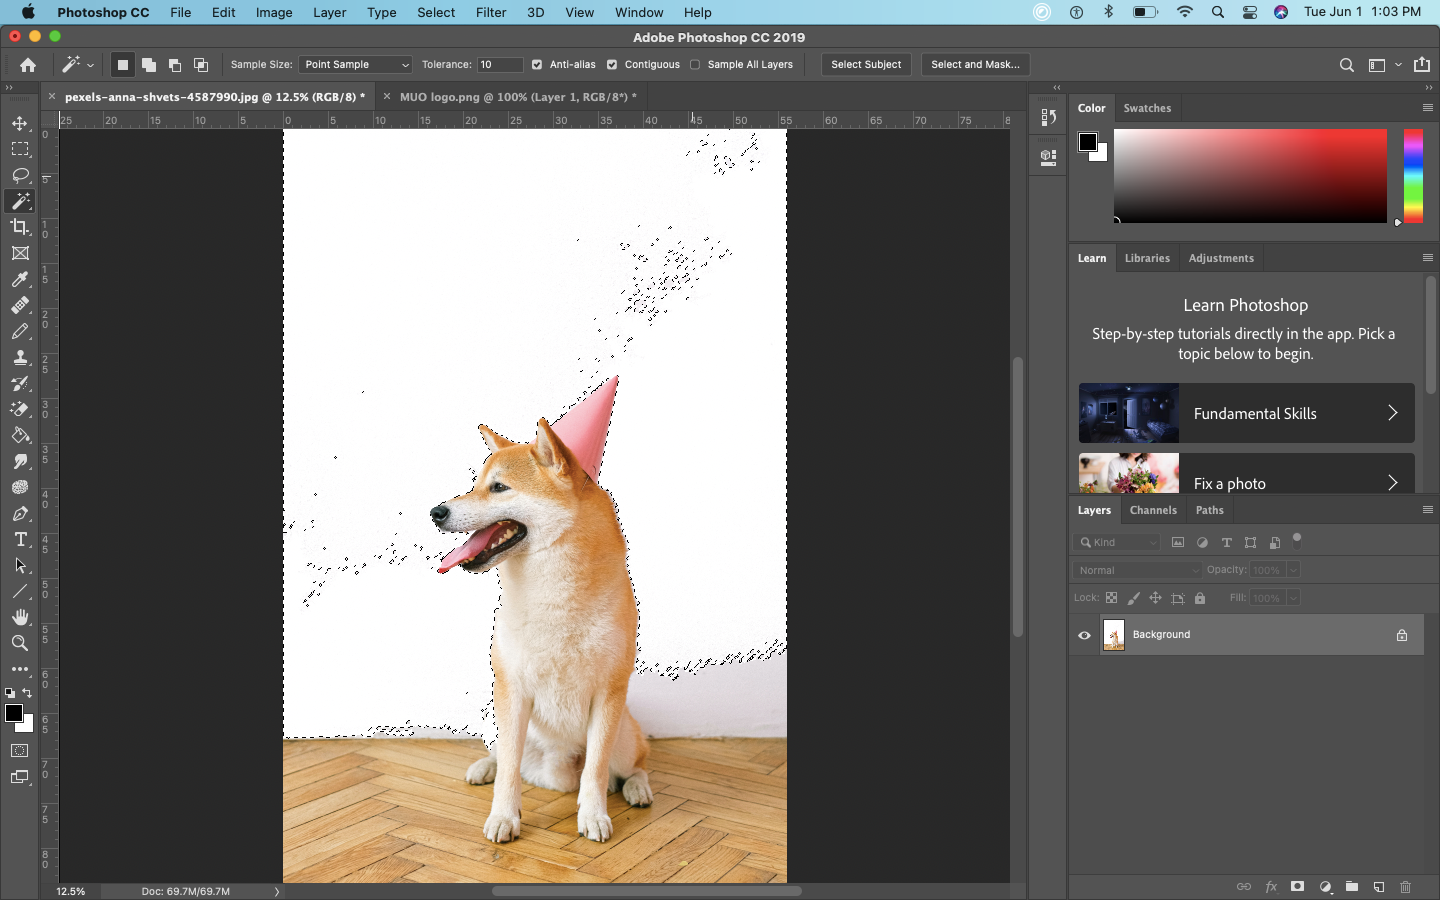Select the Crop tool

pyautogui.click(x=20, y=227)
